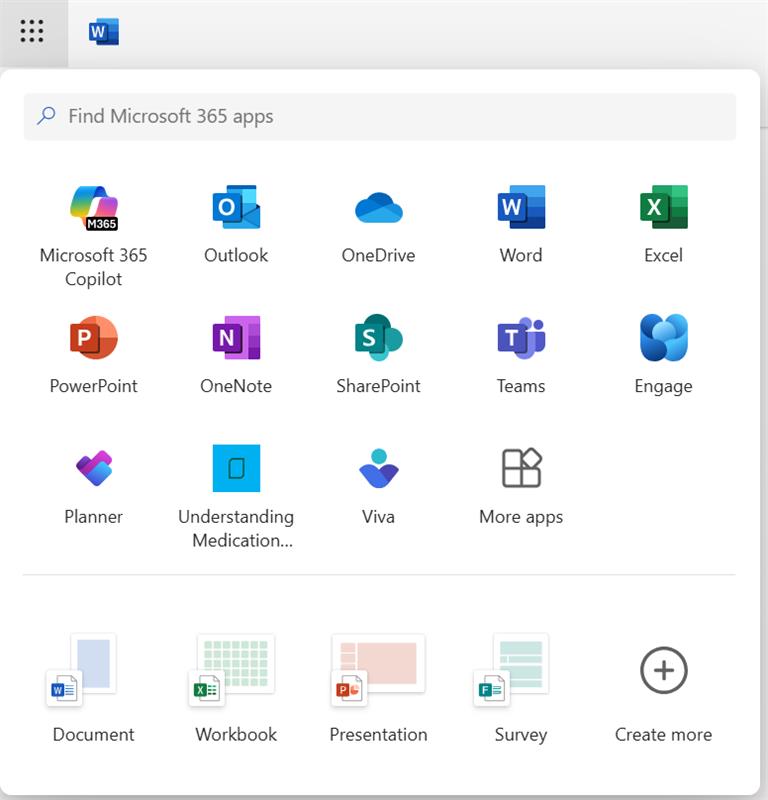This screenshot has width=768, height=800.
Task: Open PowerPoint app
Action: tap(93, 355)
